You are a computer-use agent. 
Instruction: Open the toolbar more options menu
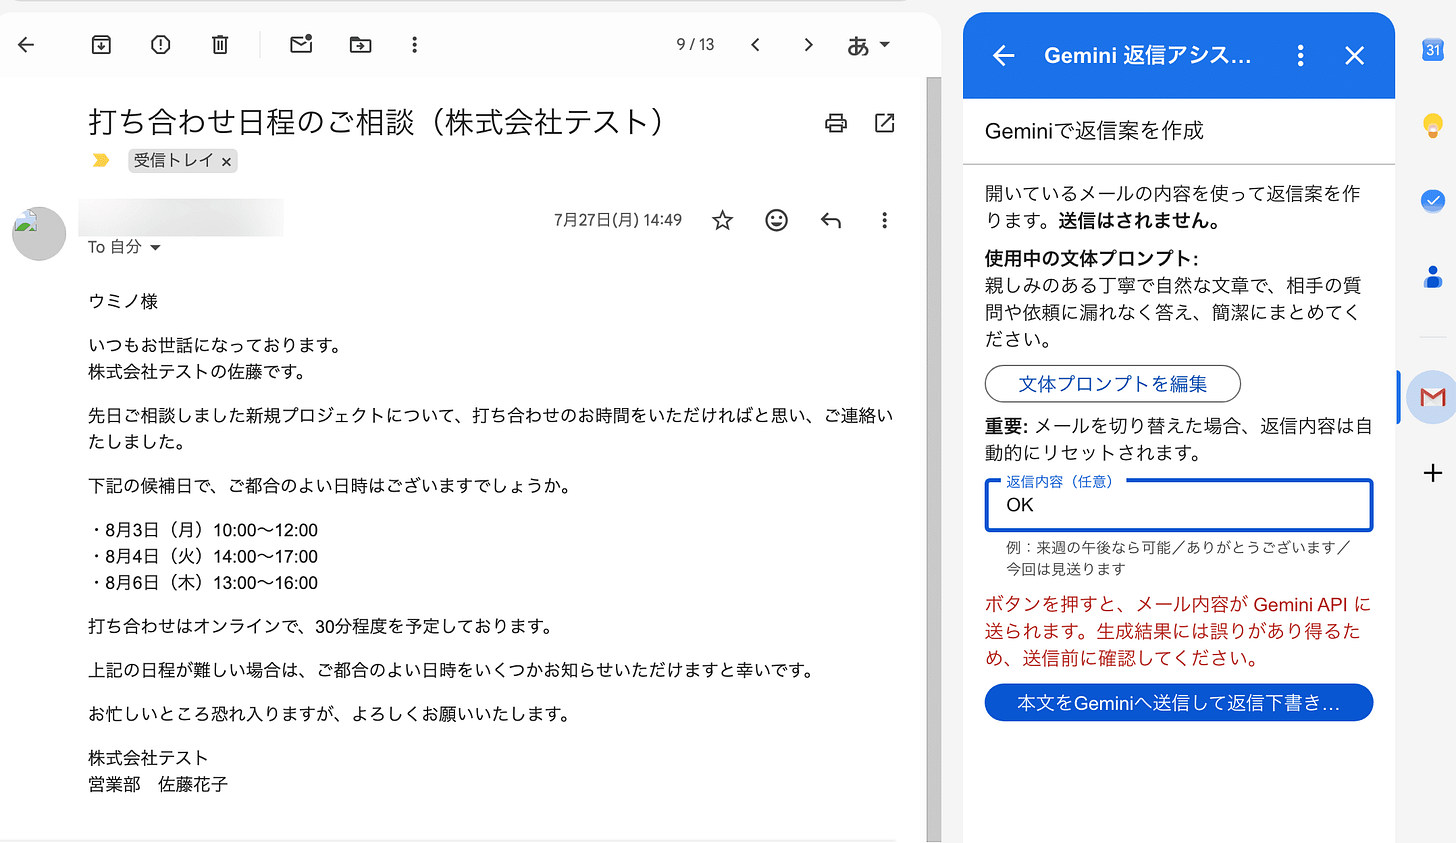414,44
